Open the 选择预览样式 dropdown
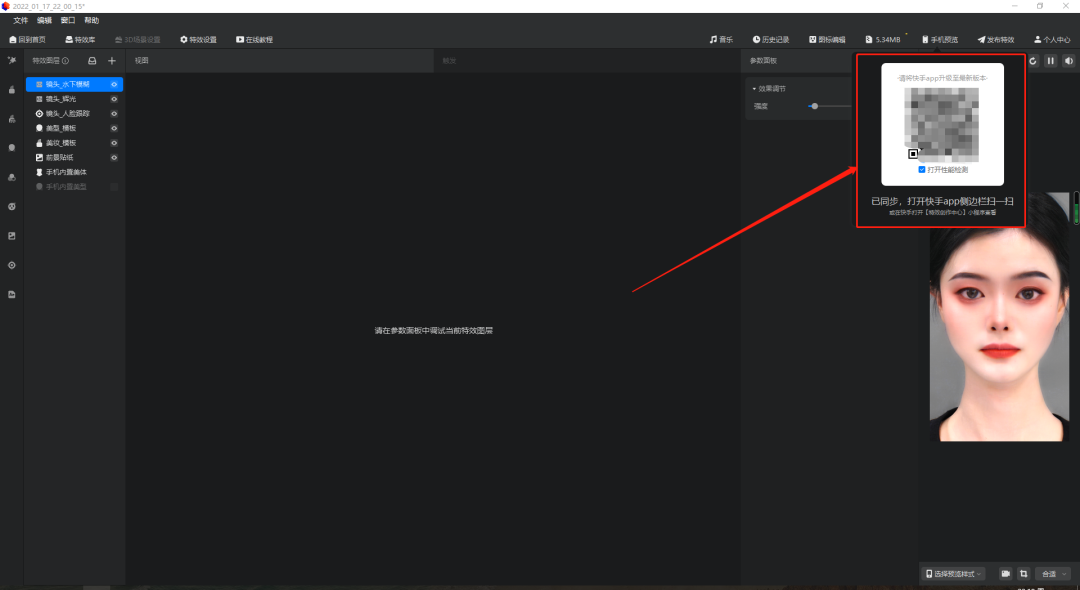This screenshot has width=1080, height=590. pyautogui.click(x=953, y=574)
